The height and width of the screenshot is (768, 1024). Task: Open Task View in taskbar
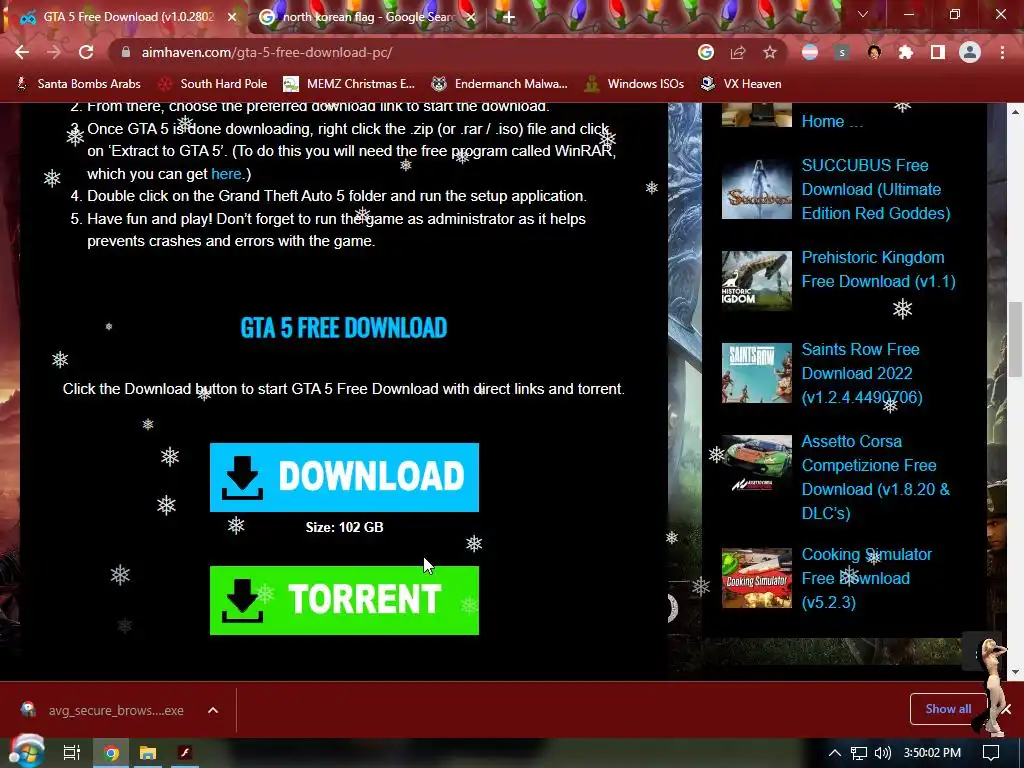click(x=71, y=753)
